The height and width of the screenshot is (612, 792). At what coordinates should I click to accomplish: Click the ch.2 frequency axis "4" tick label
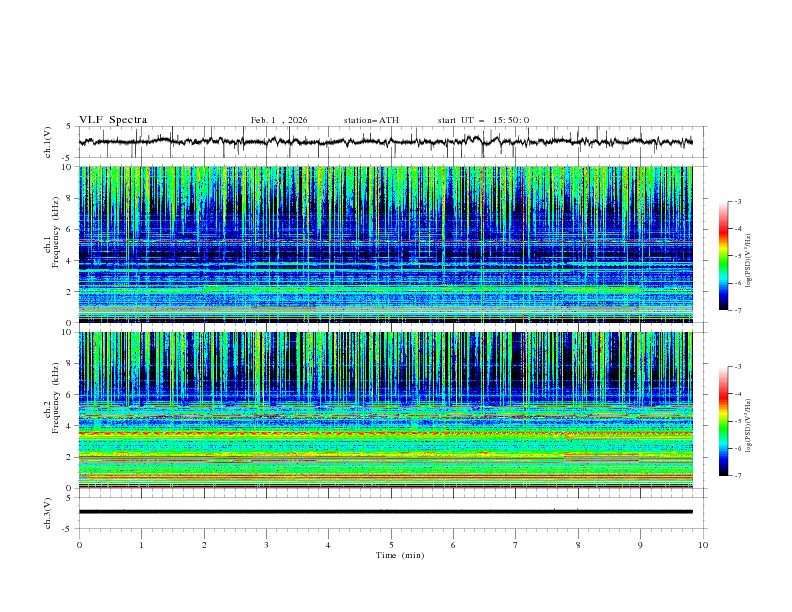71,426
